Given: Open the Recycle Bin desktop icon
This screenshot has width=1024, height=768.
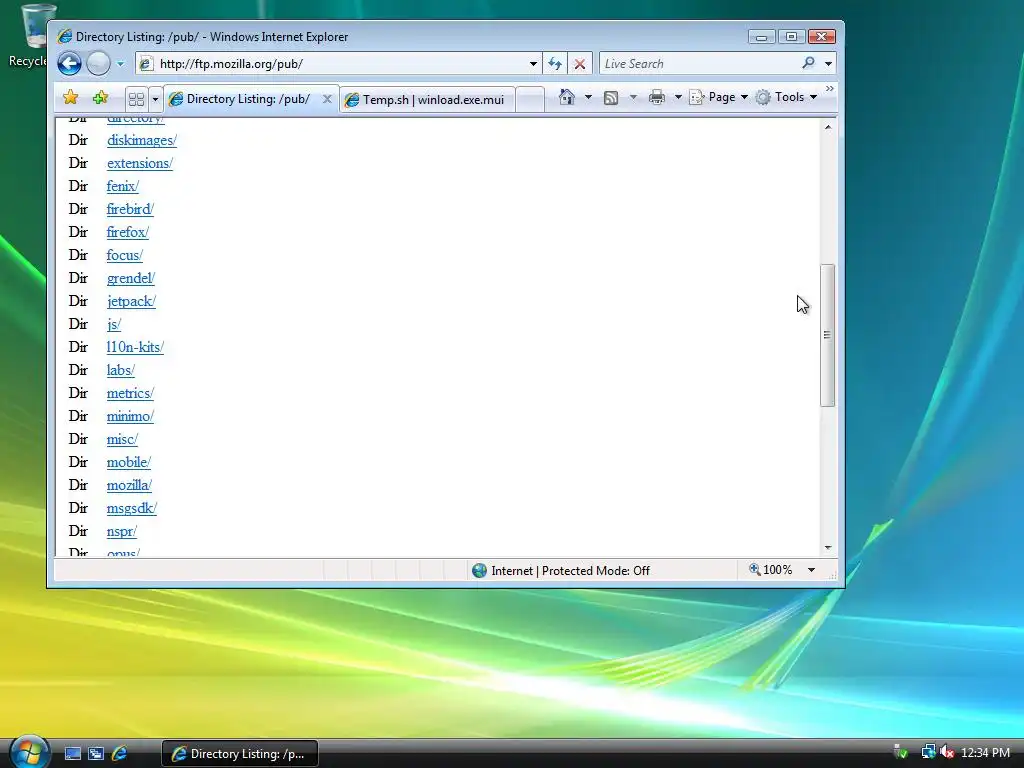Looking at the screenshot, I should (29, 36).
